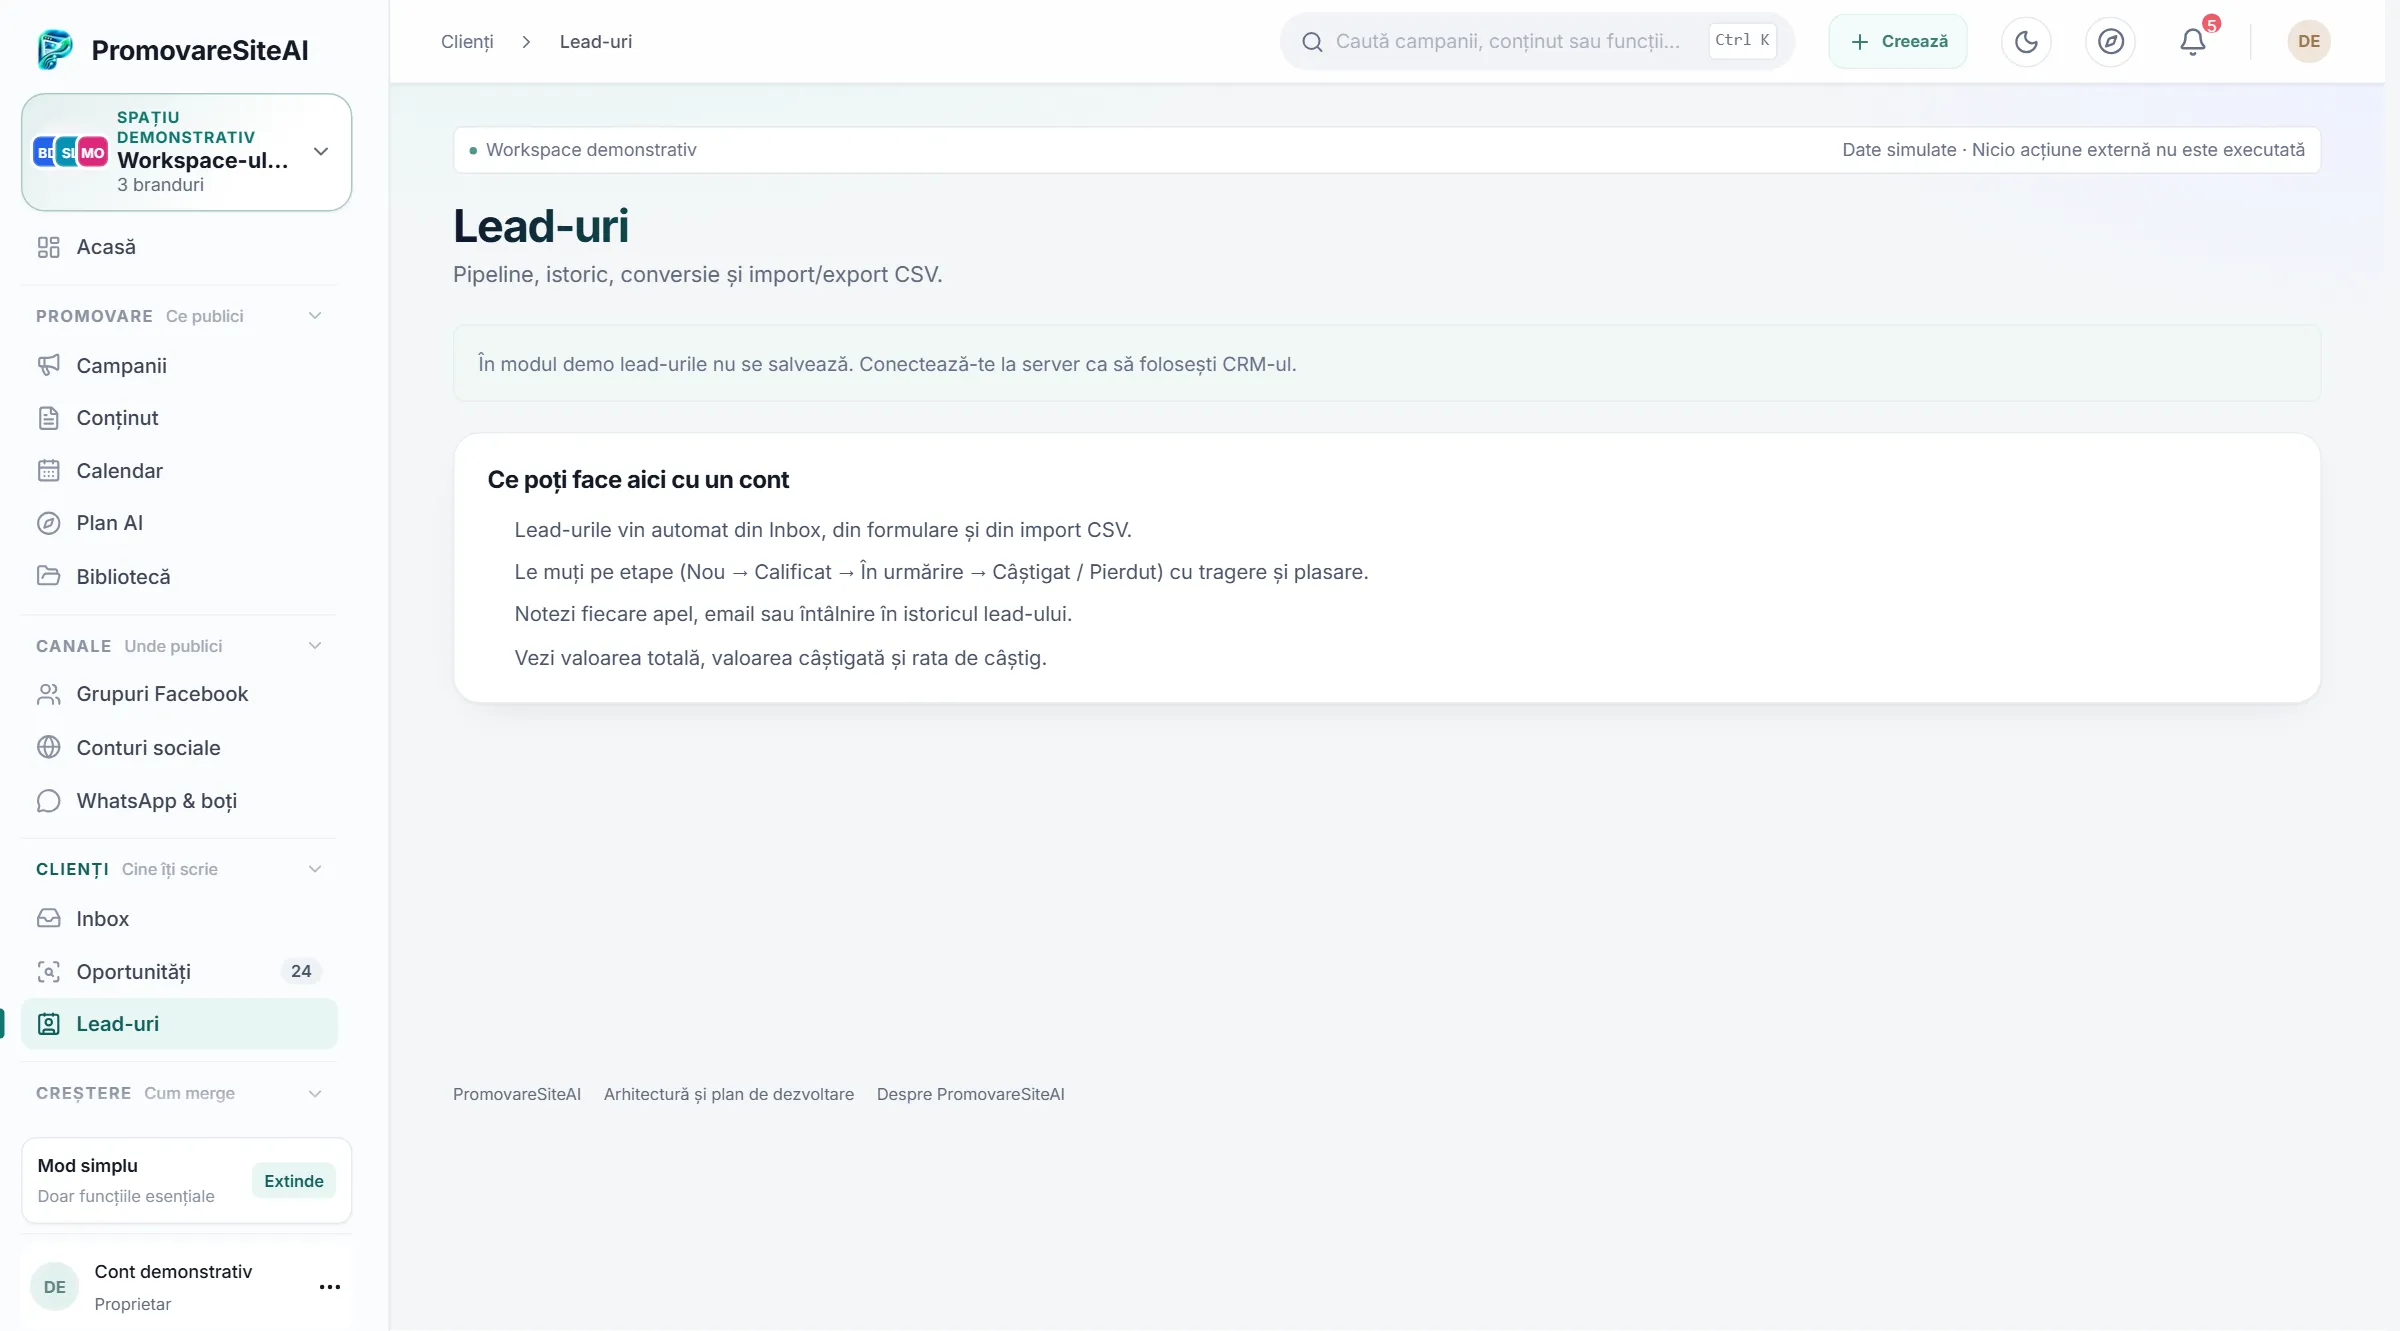Viewport: 2400px width, 1331px height.
Task: Expand the workspace switcher dropdown
Action: coord(321,152)
